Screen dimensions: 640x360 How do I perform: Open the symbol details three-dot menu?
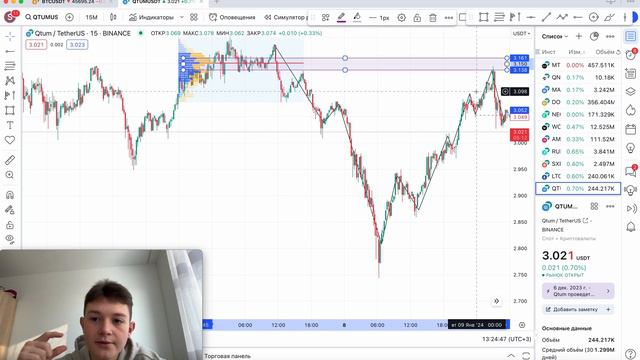coord(610,207)
